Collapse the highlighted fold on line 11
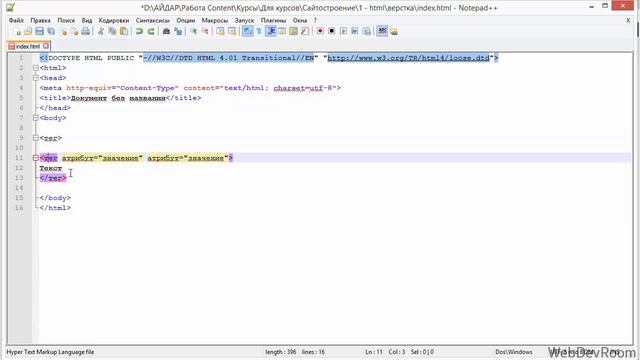The height and width of the screenshot is (360, 640). coord(36,158)
